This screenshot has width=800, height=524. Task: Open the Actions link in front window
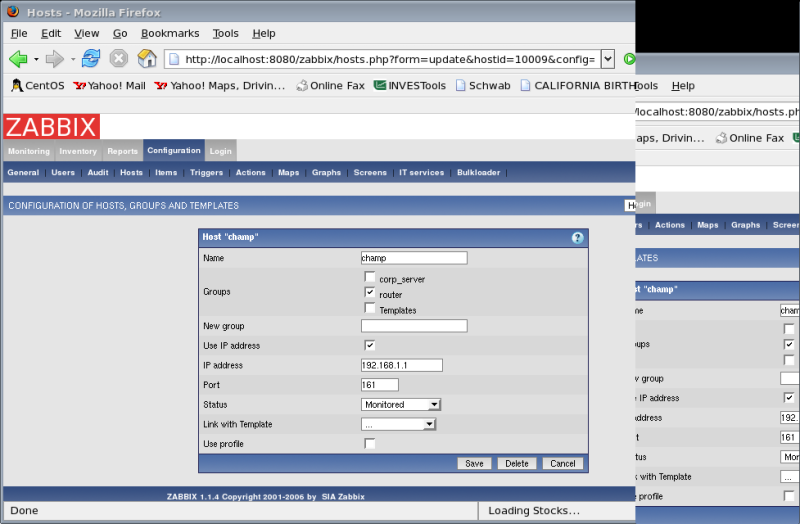pyautogui.click(x=251, y=172)
